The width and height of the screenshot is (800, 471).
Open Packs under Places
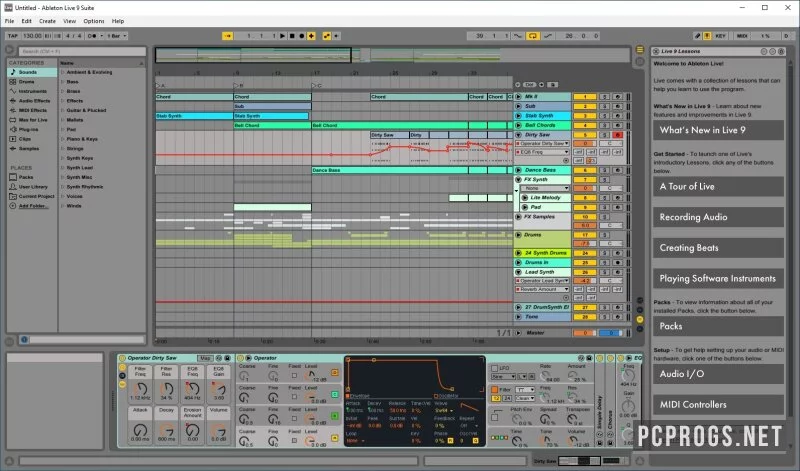26,177
